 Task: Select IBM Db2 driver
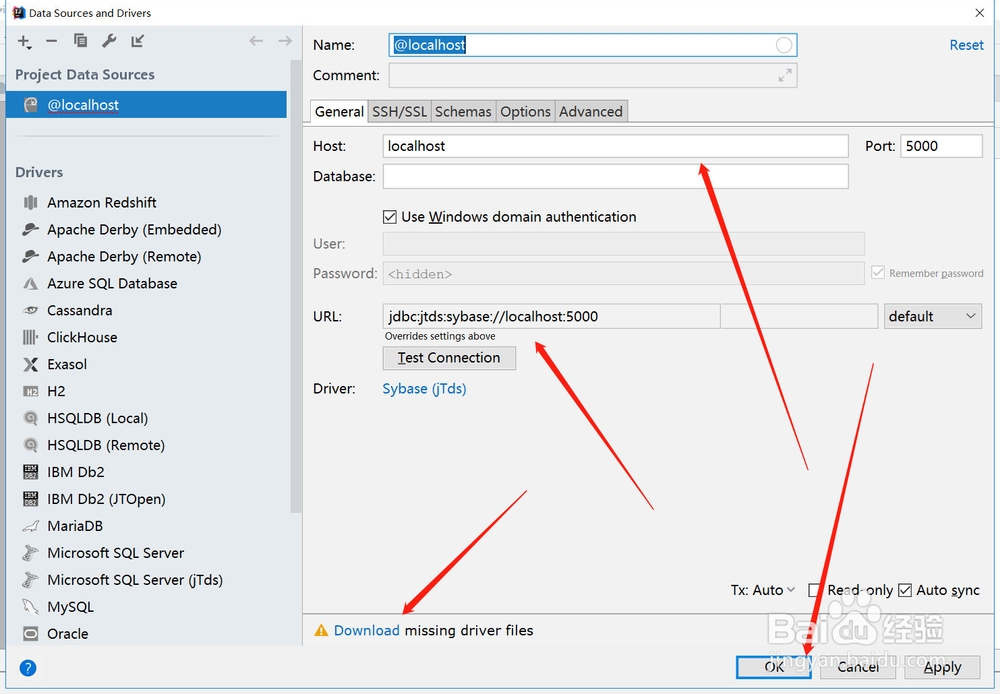pos(75,472)
